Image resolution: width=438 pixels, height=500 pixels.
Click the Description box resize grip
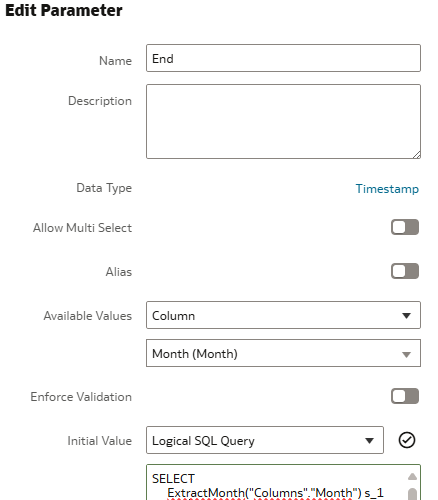pyautogui.click(x=417, y=155)
